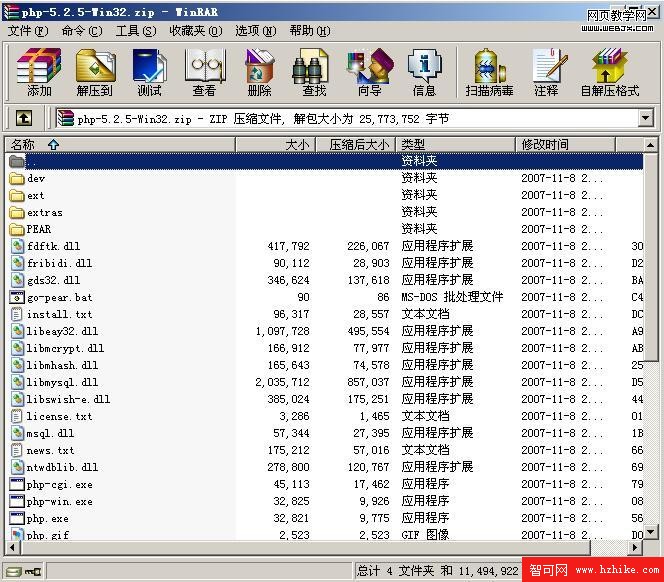Viewport: 664px width, 582px height.
Task: Sort by Modified (修改时间) column header
Action: pos(565,144)
